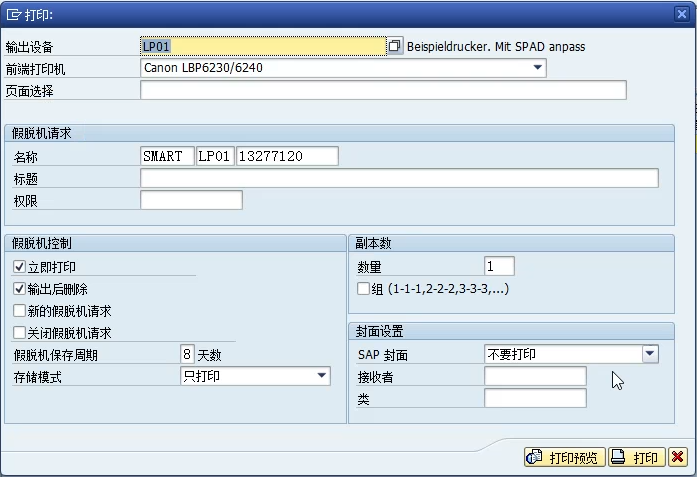697x477 pixels.
Task: Uncheck the 立即打印 checkbox
Action: tap(20, 267)
